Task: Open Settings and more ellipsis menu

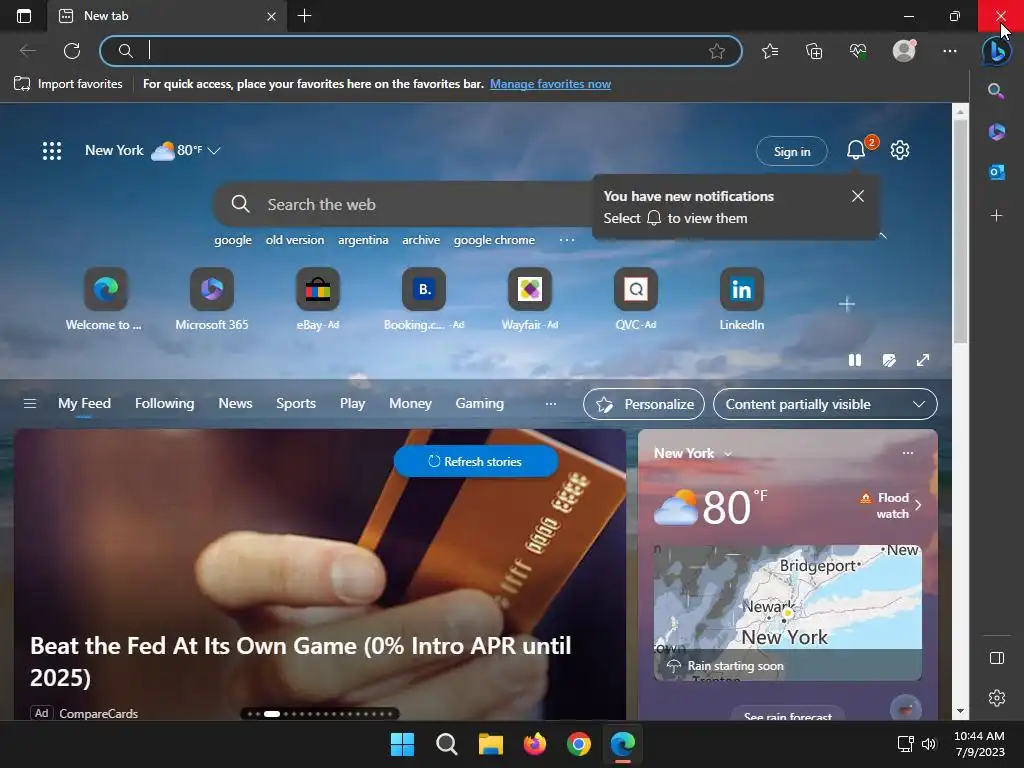Action: pyautogui.click(x=950, y=51)
